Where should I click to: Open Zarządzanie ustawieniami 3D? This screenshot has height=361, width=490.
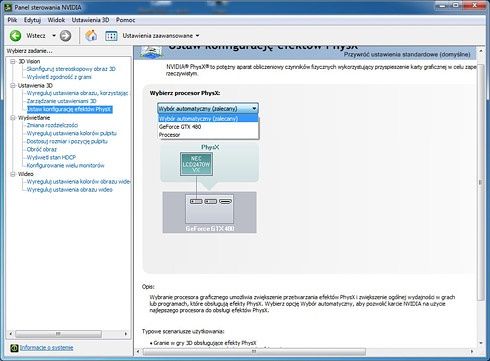(x=61, y=101)
